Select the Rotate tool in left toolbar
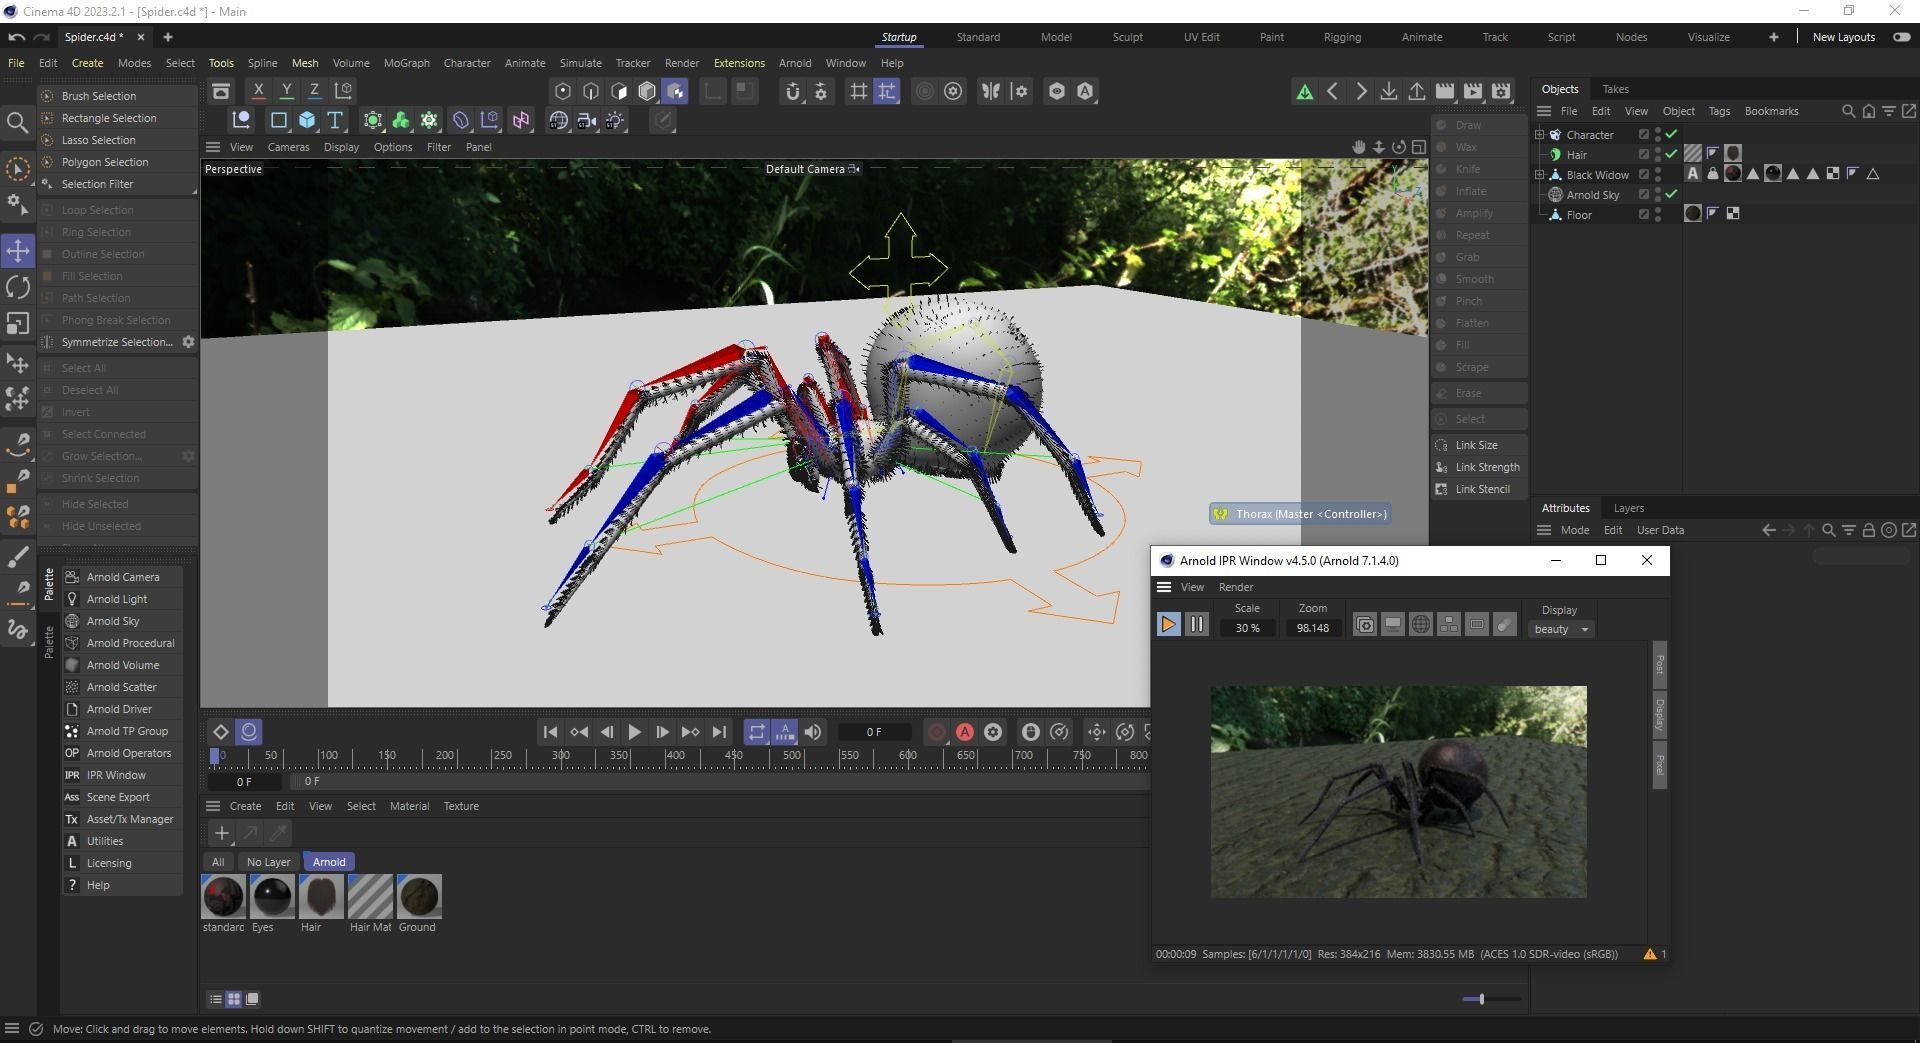This screenshot has width=1920, height=1043. [x=18, y=287]
